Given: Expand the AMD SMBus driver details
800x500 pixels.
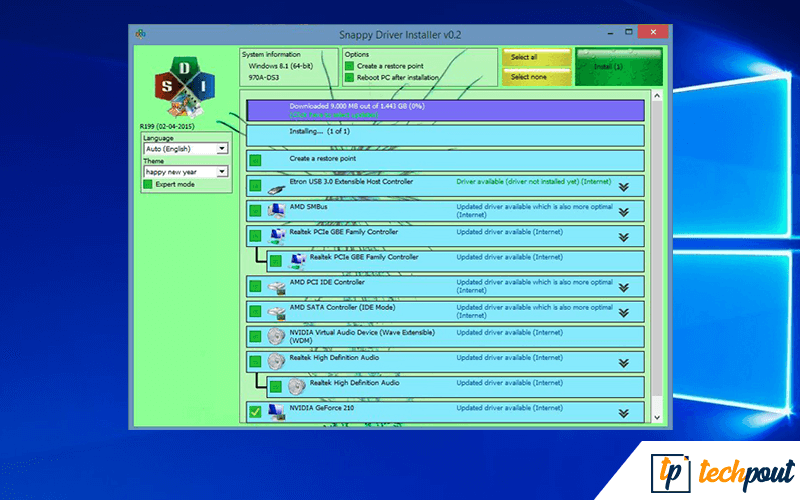Looking at the screenshot, I should tap(623, 212).
